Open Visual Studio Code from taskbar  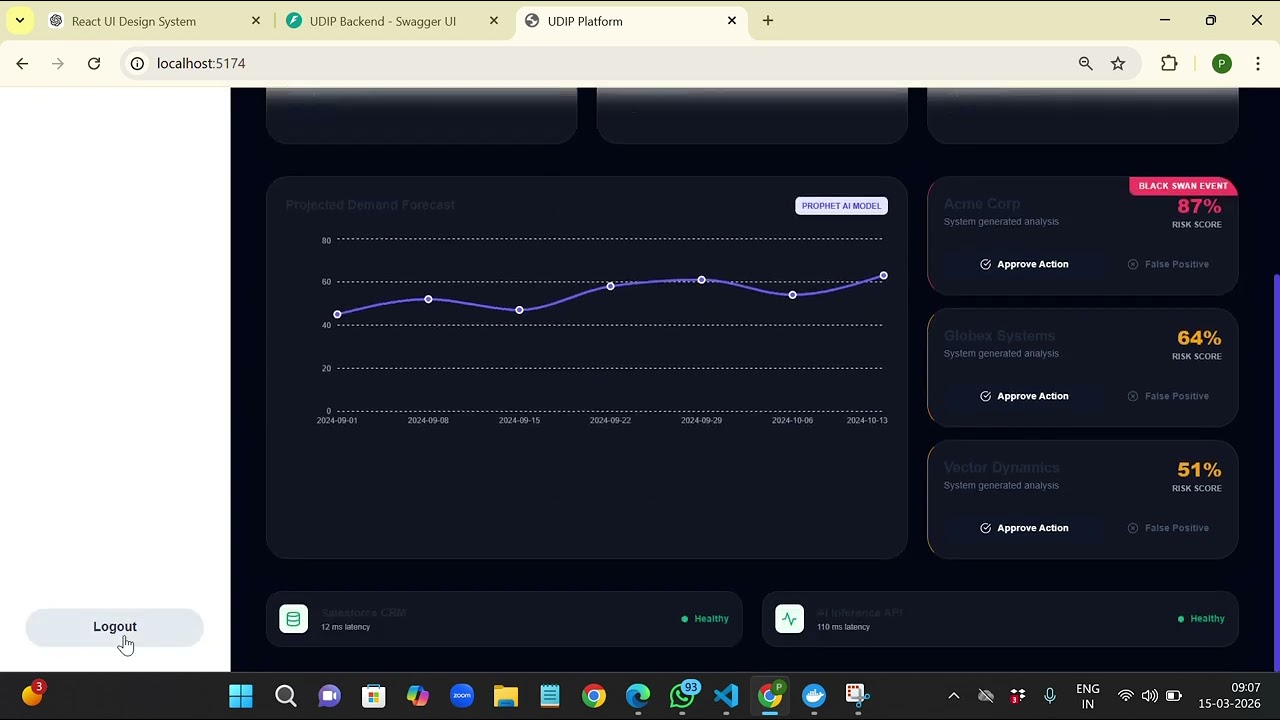tap(726, 696)
